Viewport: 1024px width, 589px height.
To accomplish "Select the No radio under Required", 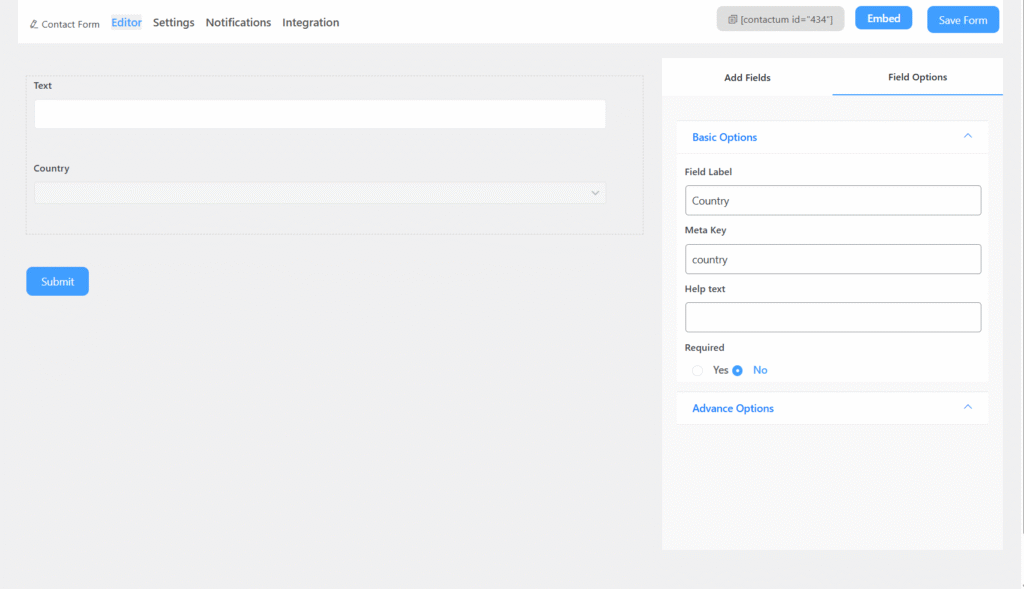I will click(x=738, y=370).
